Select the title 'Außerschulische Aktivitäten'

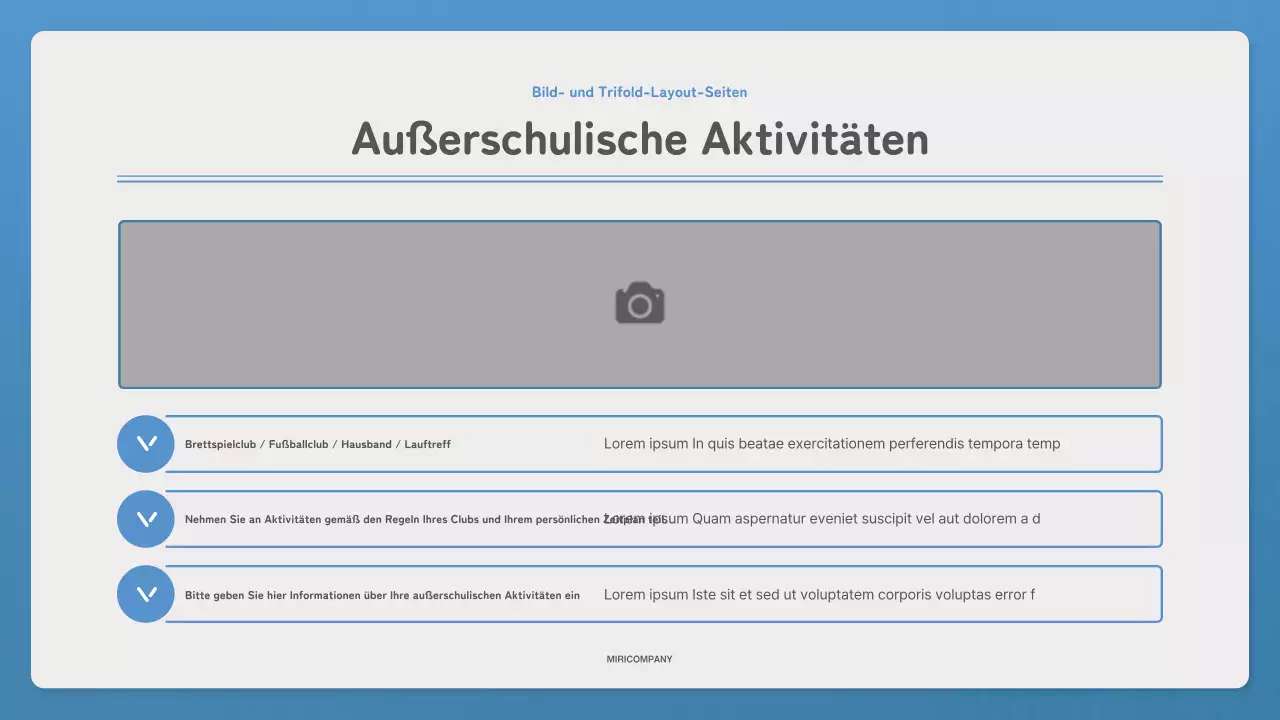[x=639, y=139]
